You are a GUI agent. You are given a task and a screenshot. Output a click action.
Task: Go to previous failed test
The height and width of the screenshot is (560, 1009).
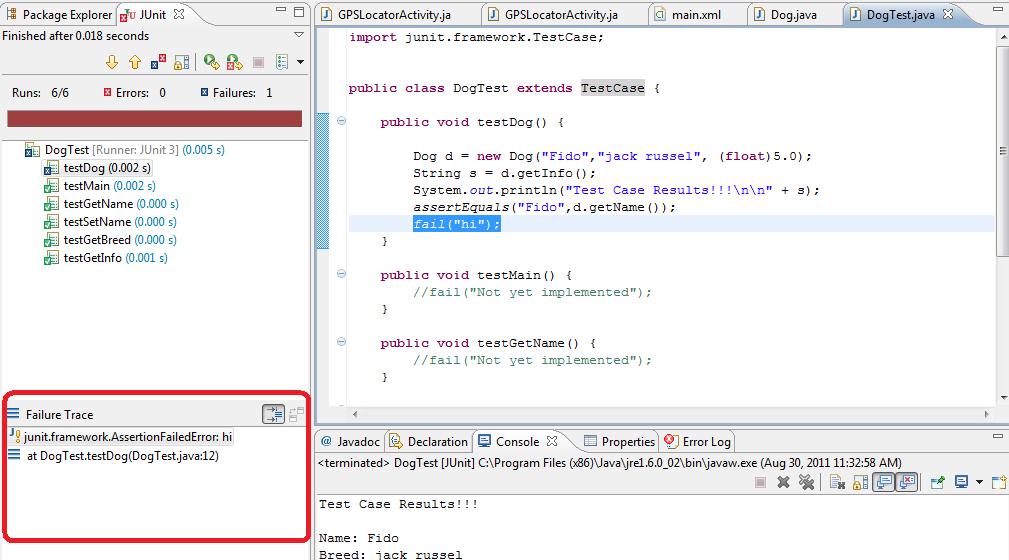(134, 62)
